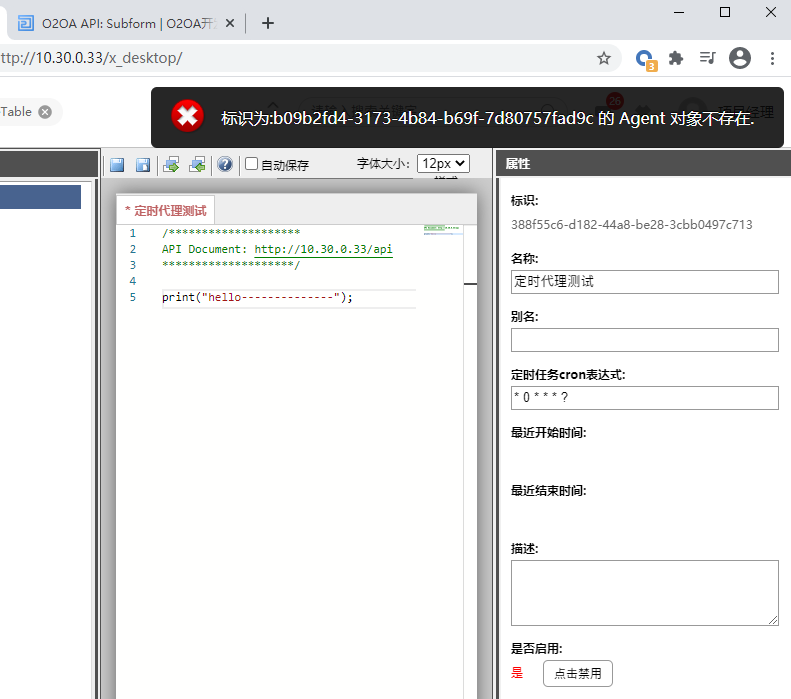The image size is (791, 699).
Task: Open the http://10.30.0.33/api link in code
Action: click(323, 249)
